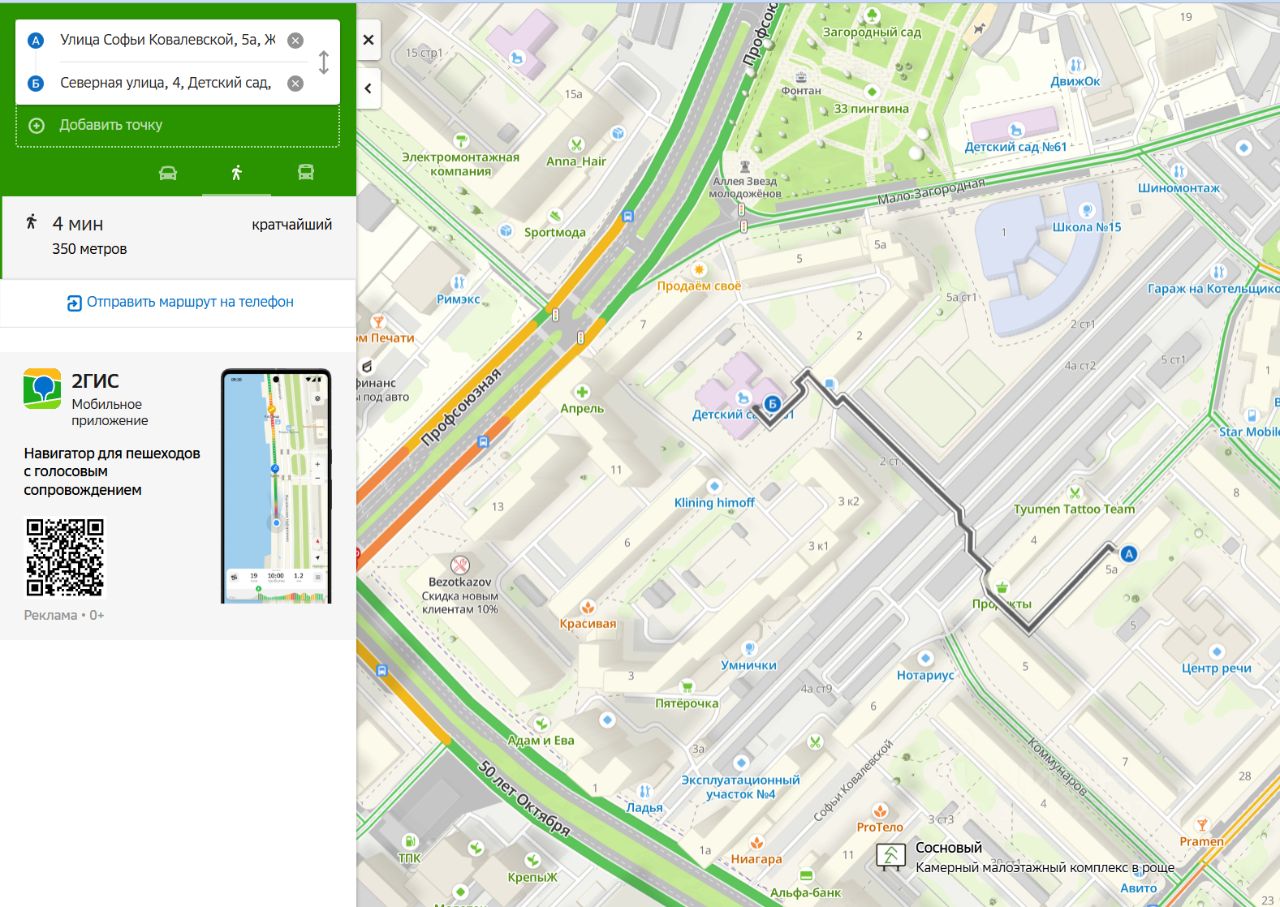Screen dimensions: 1280x907
Task: Click the Римэкс map marker
Action: tap(459, 282)
